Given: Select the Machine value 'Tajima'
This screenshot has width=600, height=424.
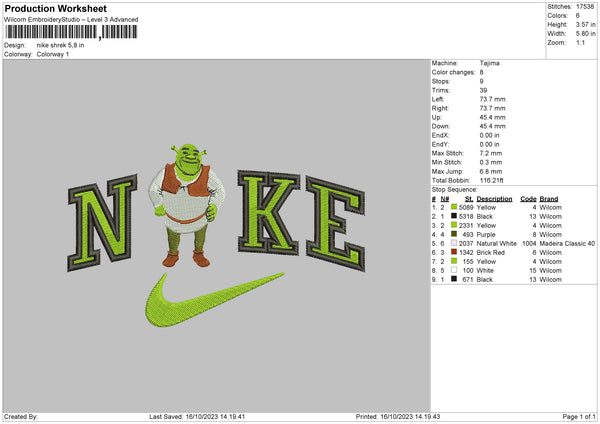Looking at the screenshot, I should [489, 63].
